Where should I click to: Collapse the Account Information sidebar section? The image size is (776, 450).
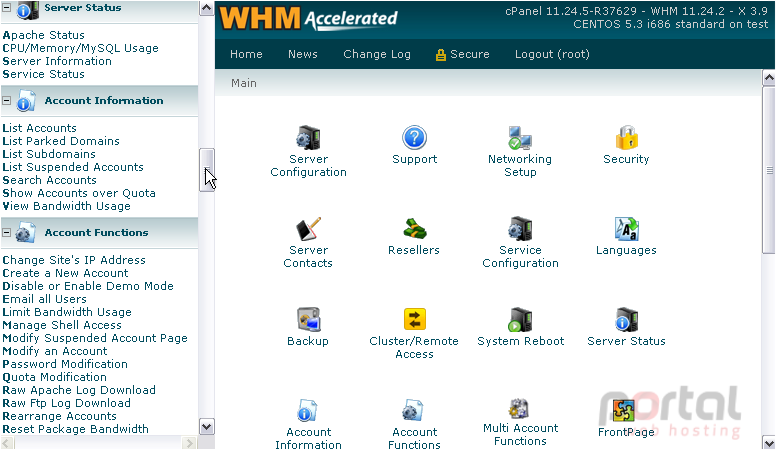pos(6,100)
